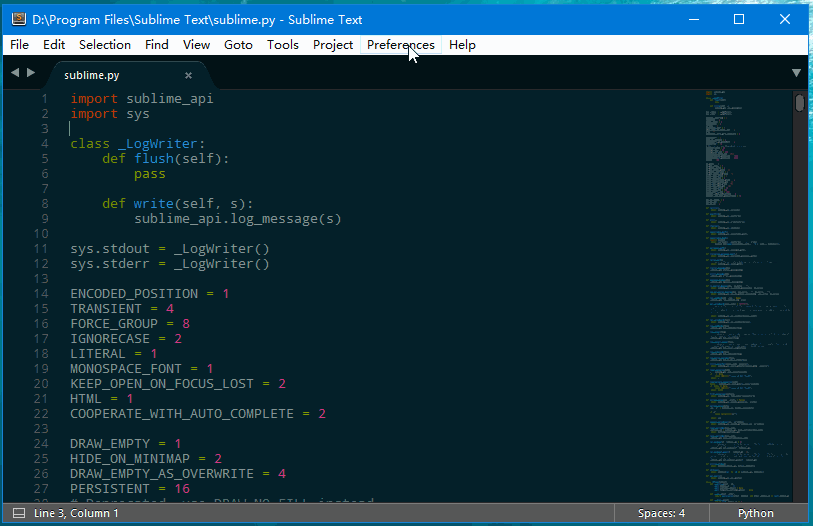The image size is (813, 526).
Task: Open the Find menu
Action: pos(157,45)
